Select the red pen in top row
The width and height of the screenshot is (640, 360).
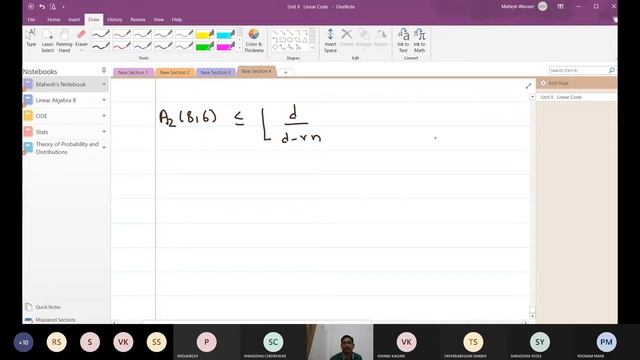[x=121, y=34]
